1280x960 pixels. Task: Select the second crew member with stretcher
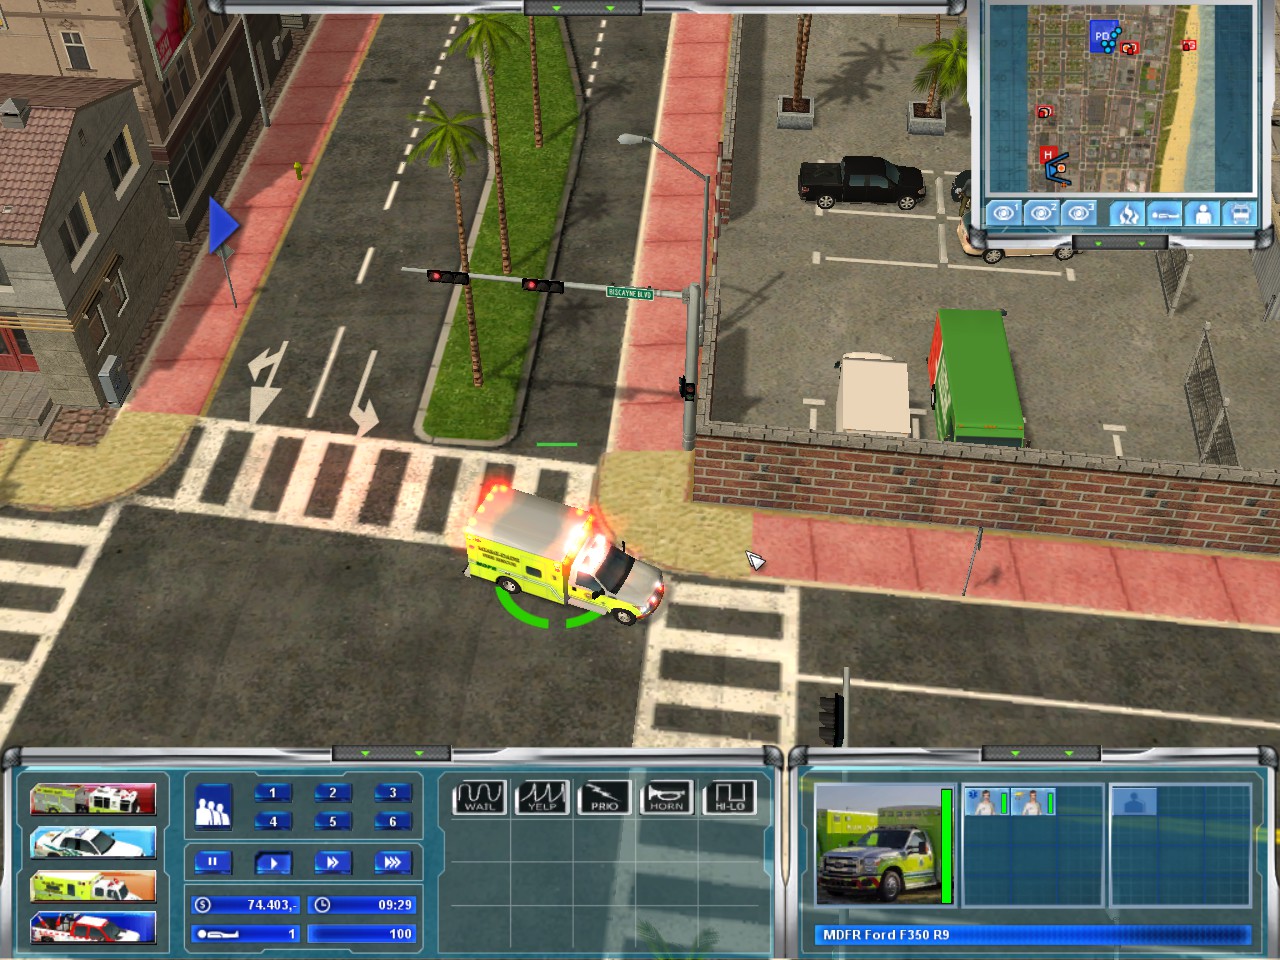point(1034,802)
